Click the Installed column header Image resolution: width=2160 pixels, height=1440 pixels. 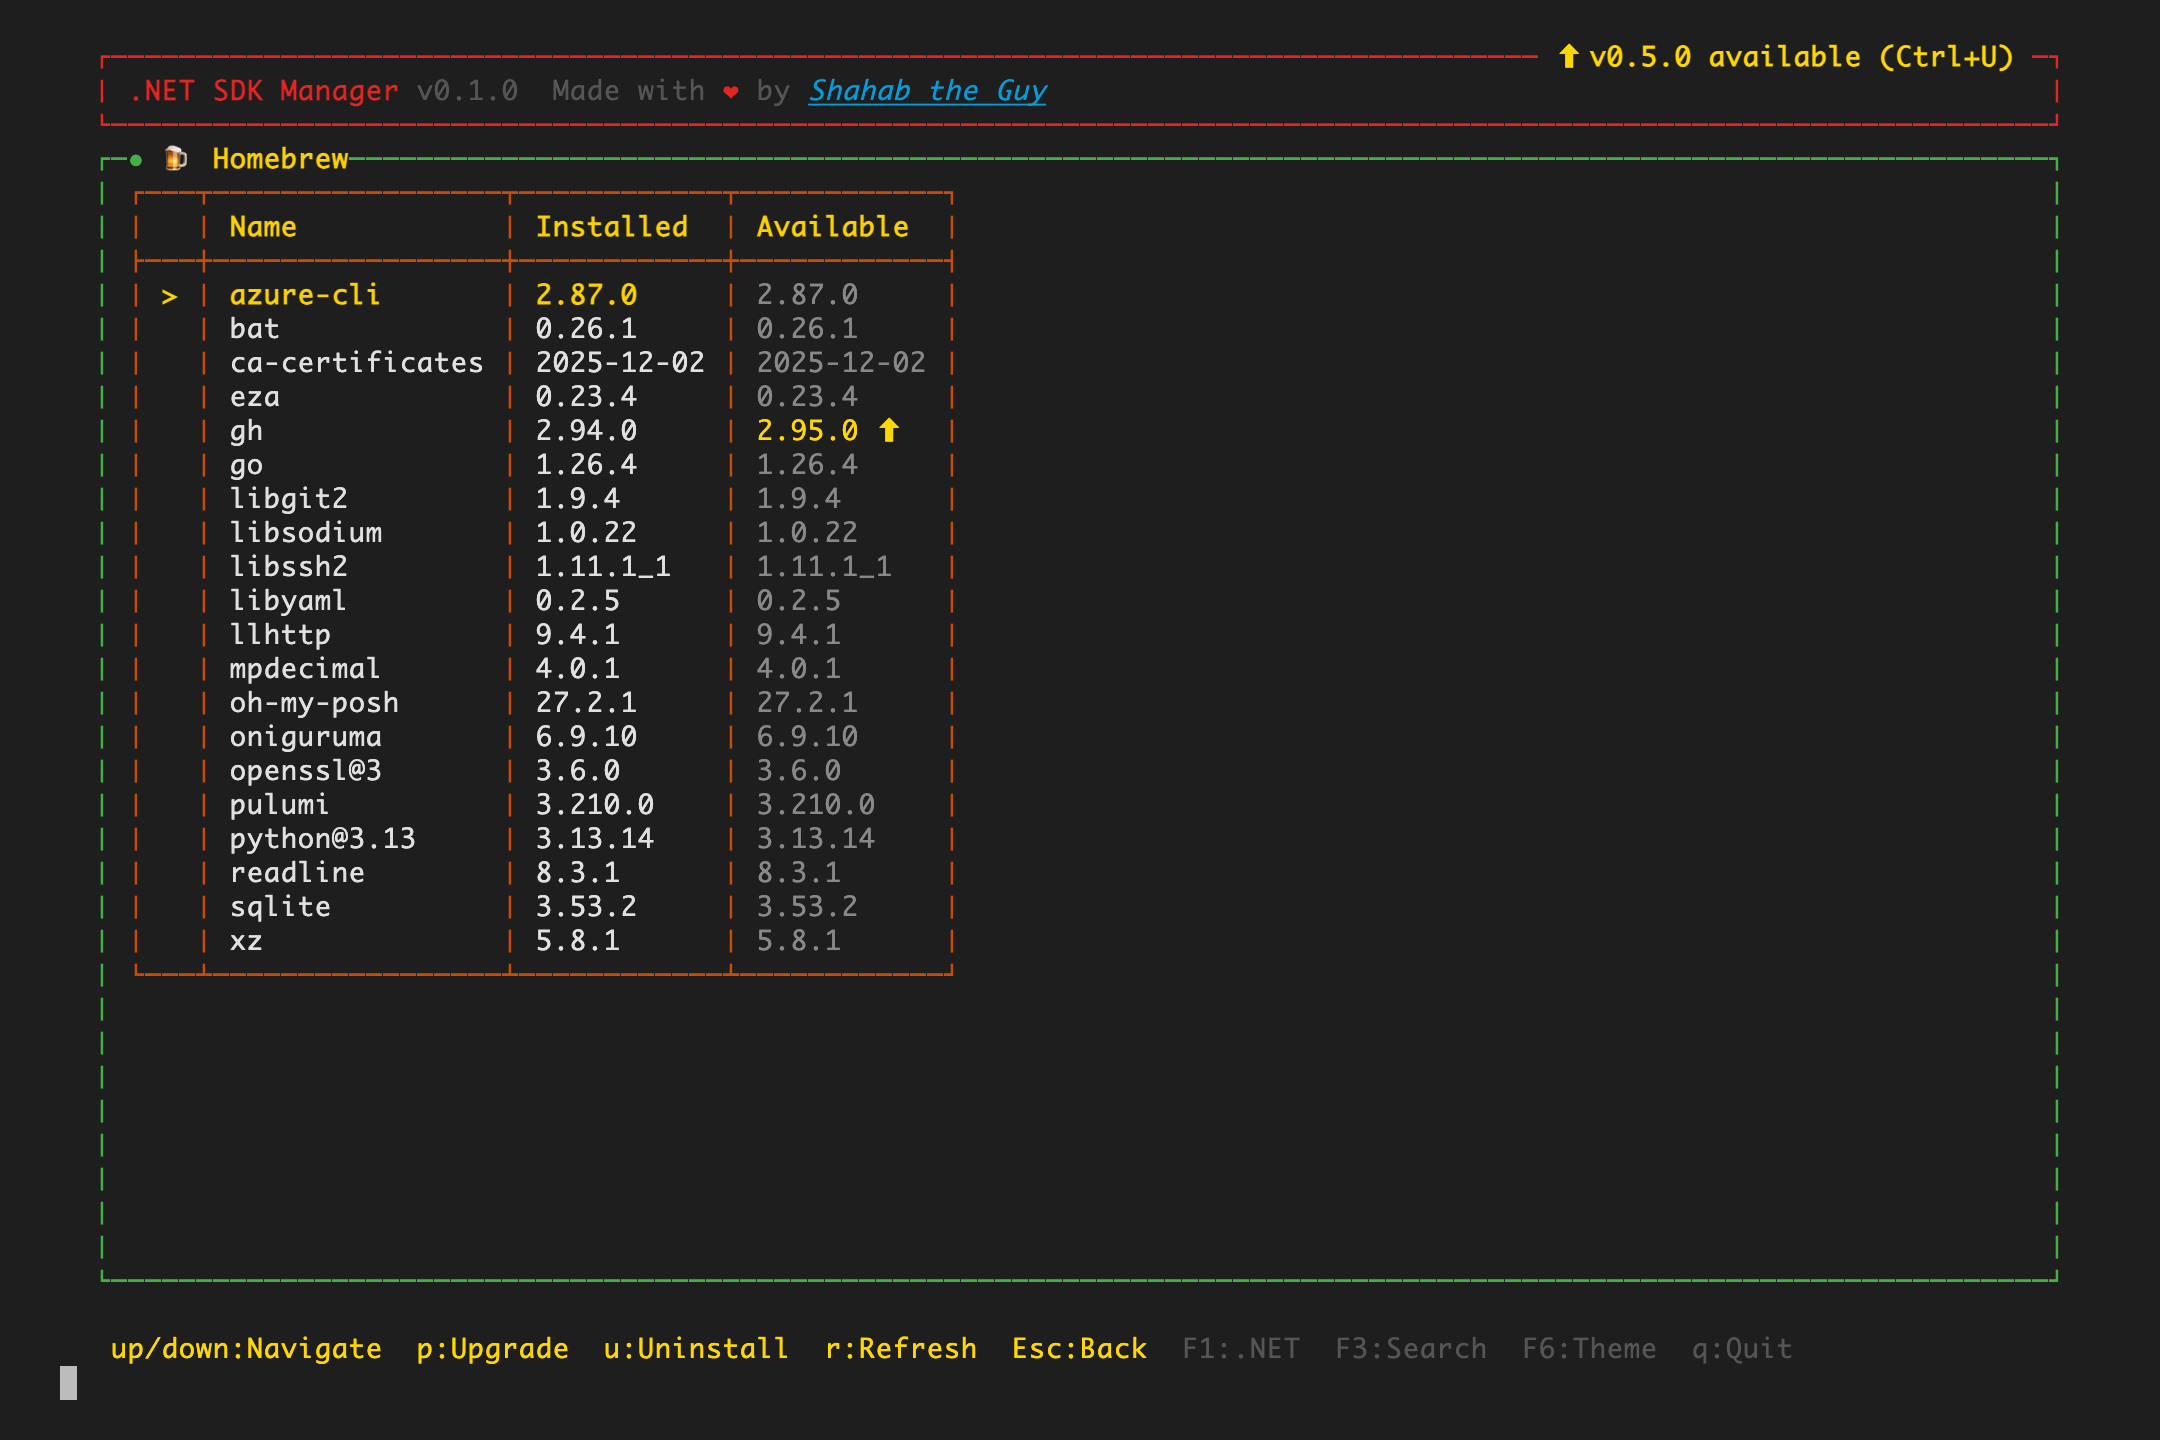pos(612,227)
